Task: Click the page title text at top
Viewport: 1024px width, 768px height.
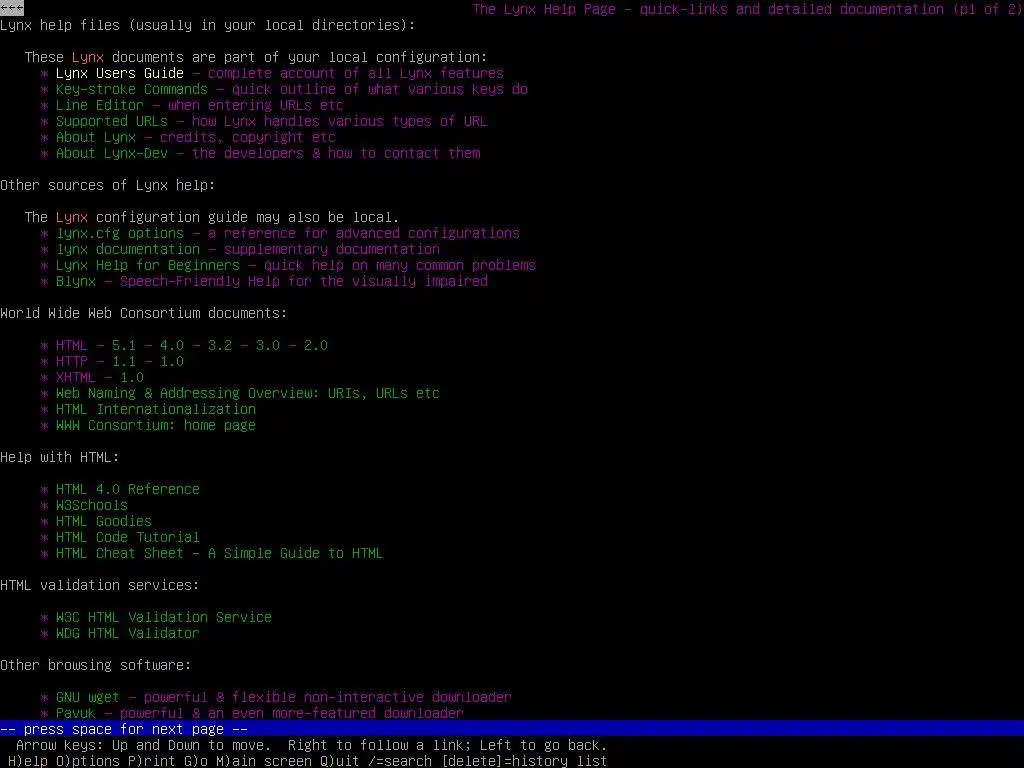Action: point(748,9)
